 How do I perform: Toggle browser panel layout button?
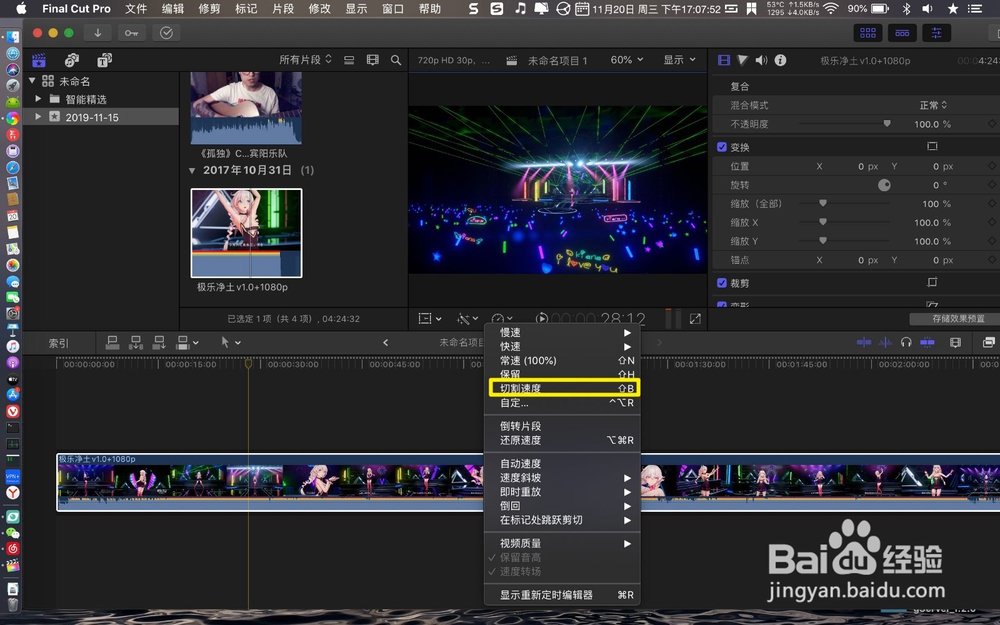coord(868,33)
